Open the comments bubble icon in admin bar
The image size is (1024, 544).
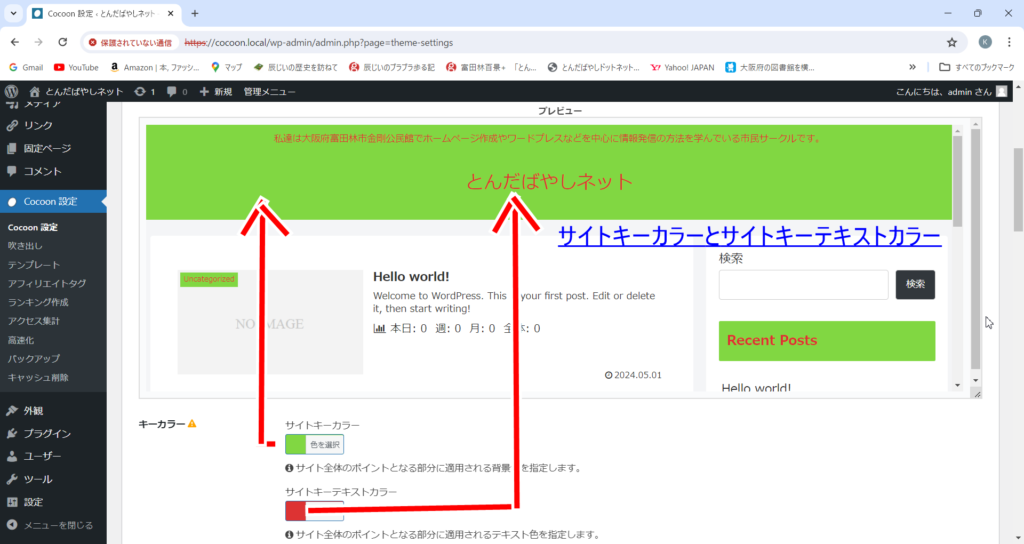[177, 92]
